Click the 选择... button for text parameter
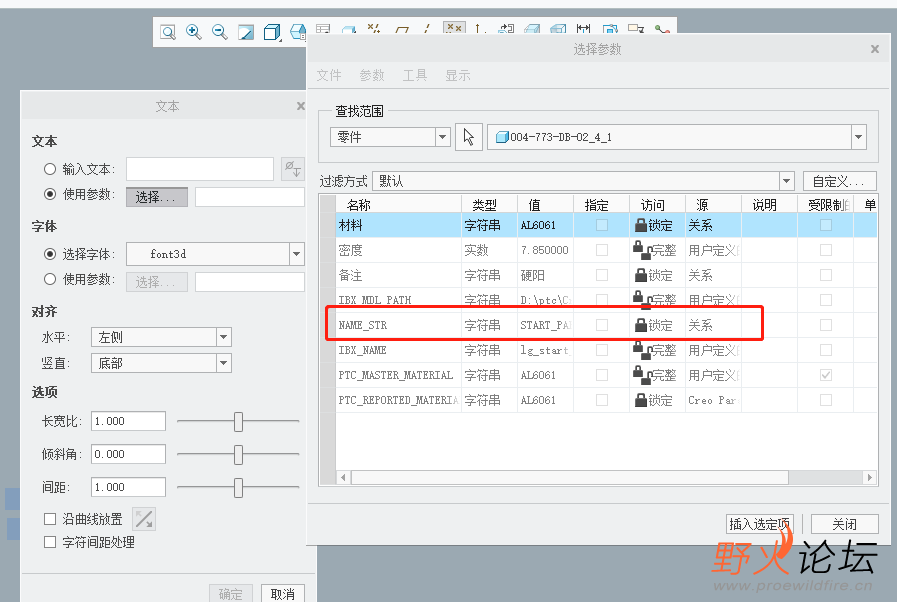897x602 pixels. (x=157, y=197)
